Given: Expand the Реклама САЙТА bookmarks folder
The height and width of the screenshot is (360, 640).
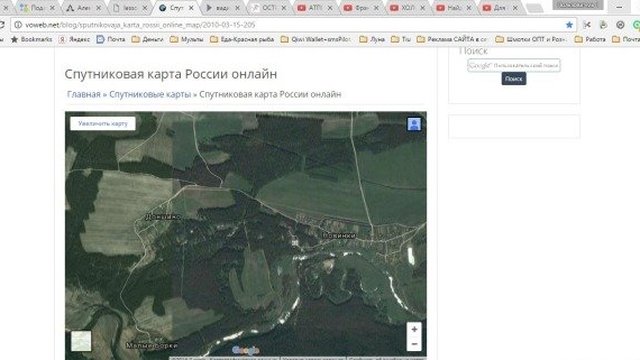Looking at the screenshot, I should pos(452,39).
